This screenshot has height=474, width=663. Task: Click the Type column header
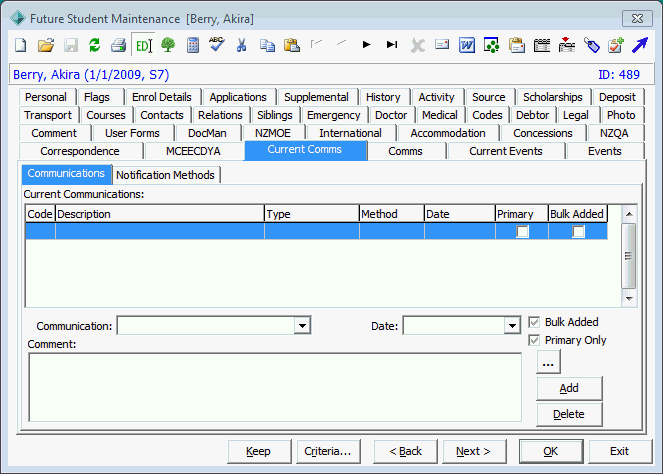pos(312,214)
